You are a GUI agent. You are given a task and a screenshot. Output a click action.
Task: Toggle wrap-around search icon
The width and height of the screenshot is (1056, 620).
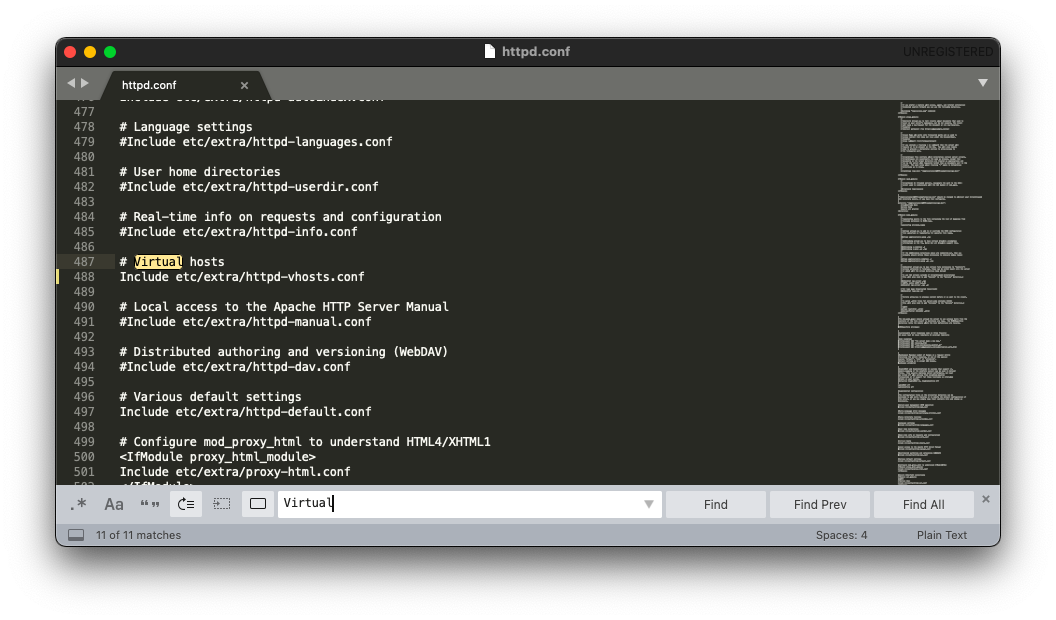pos(186,504)
